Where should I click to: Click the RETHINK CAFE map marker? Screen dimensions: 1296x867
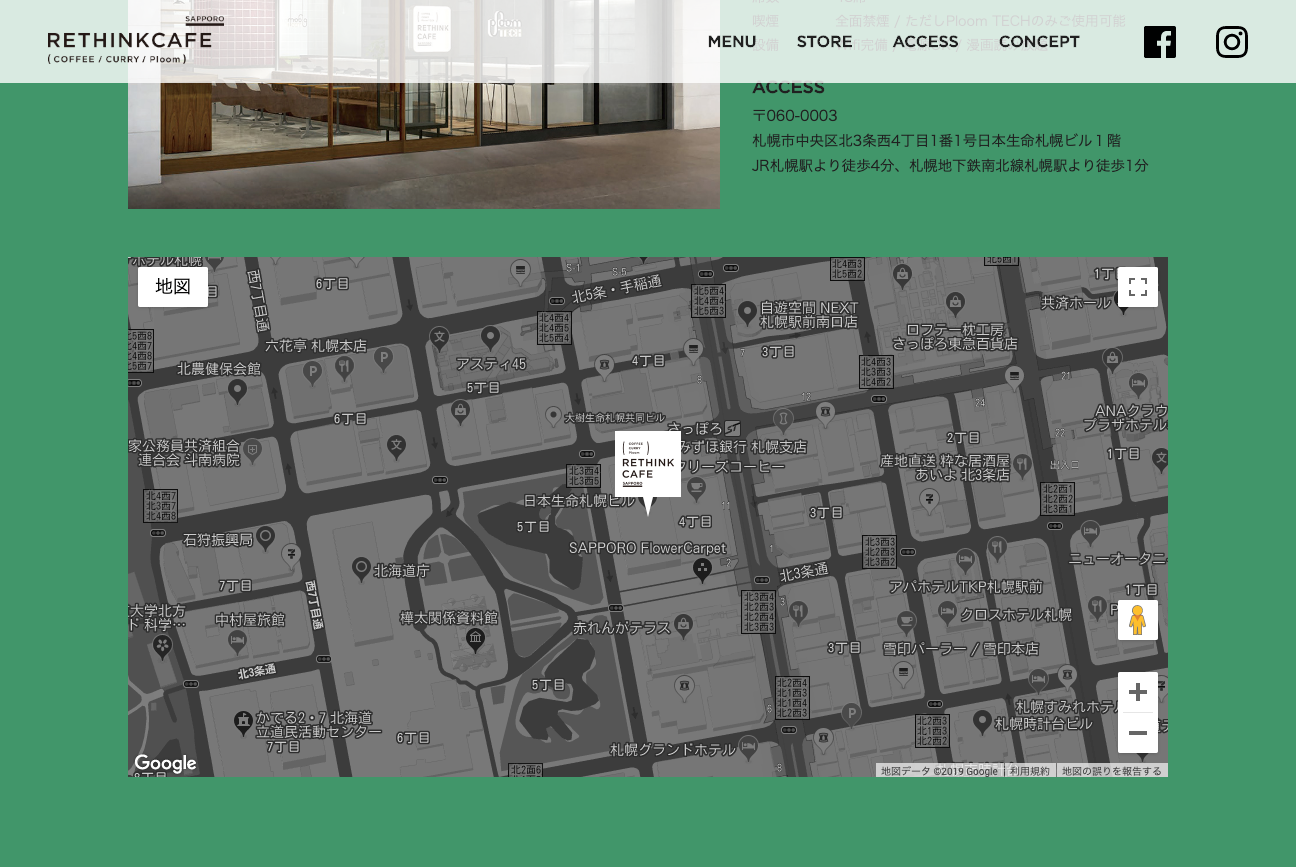pos(648,472)
